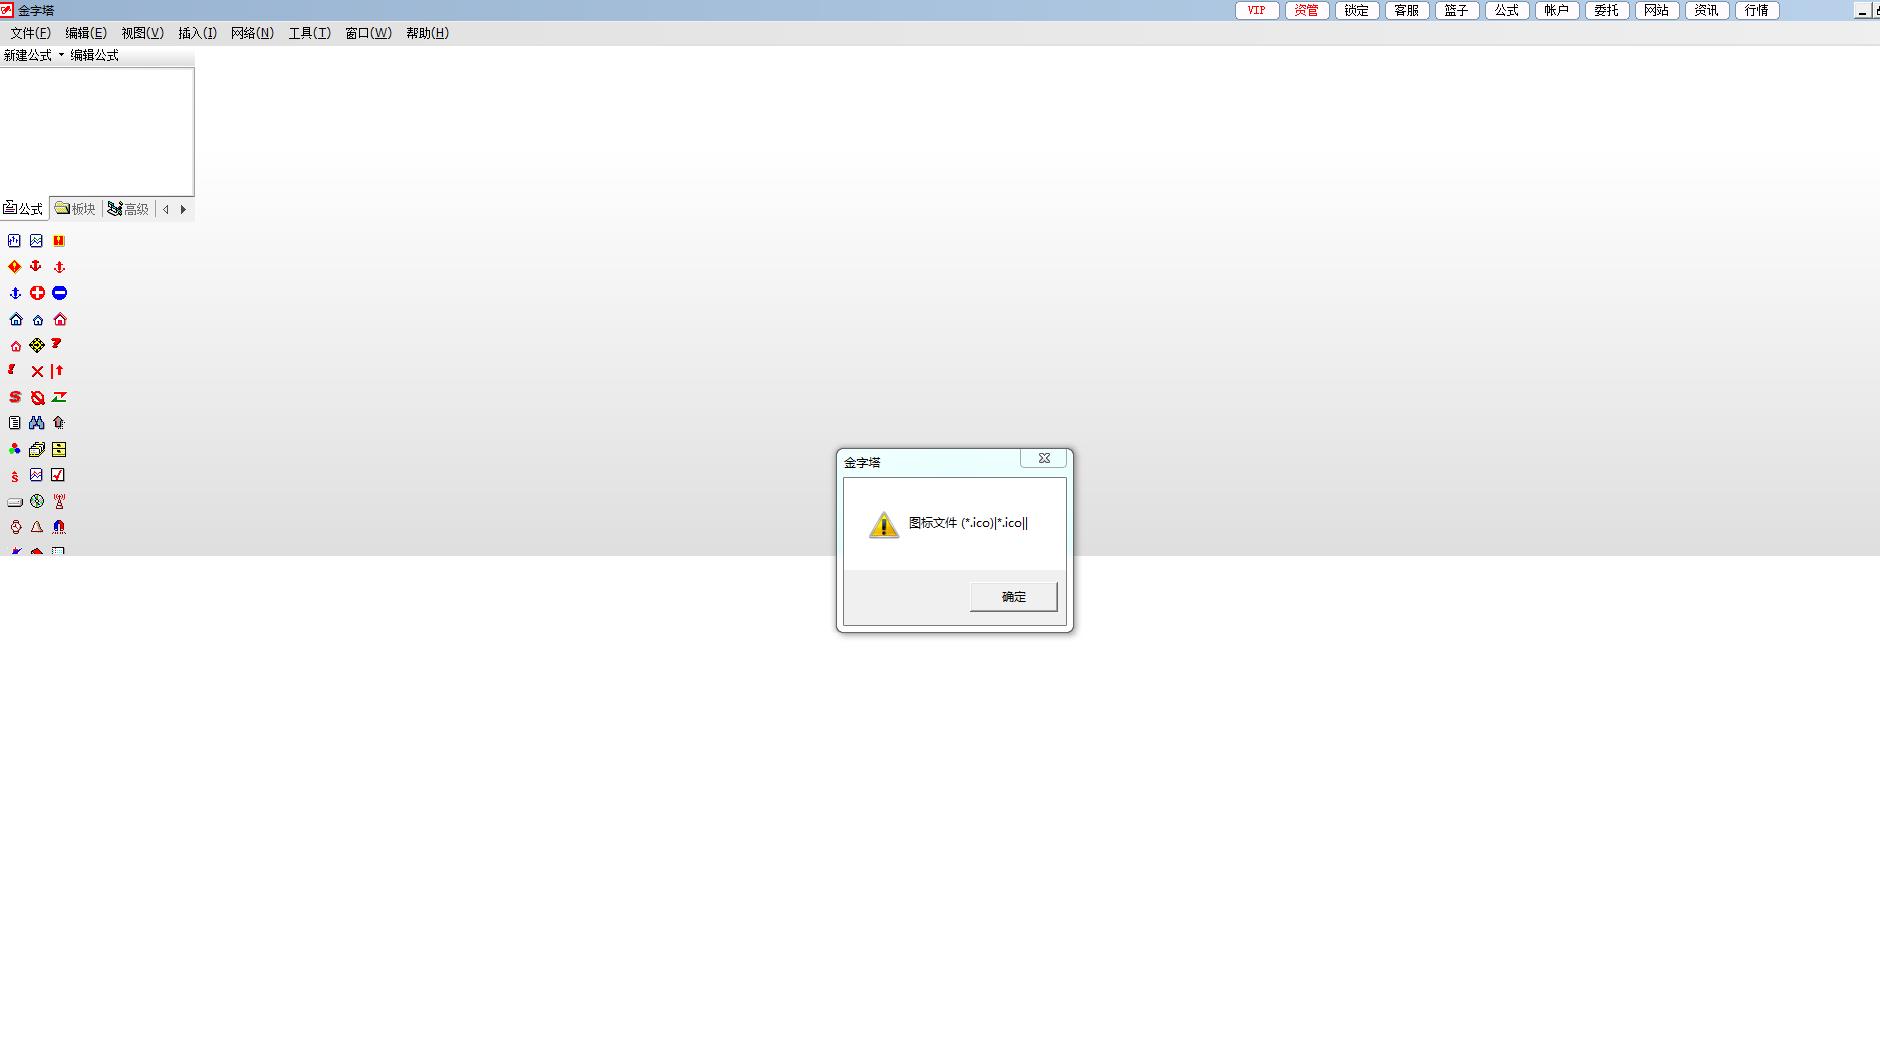Screen dimensions: 1880x1052
Task: Open the 资管 button in the title bar
Action: click(1307, 10)
